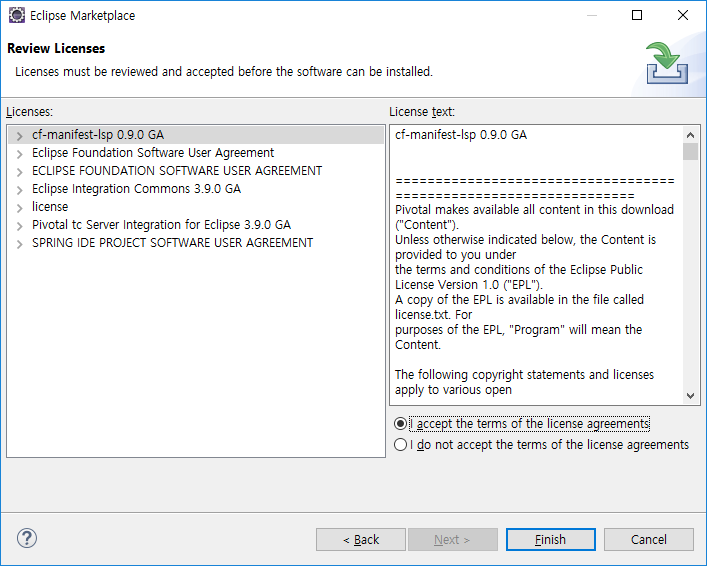Viewport: 707px width, 566px height.
Task: Maximize the Eclipse Marketplace dialog
Action: [637, 15]
